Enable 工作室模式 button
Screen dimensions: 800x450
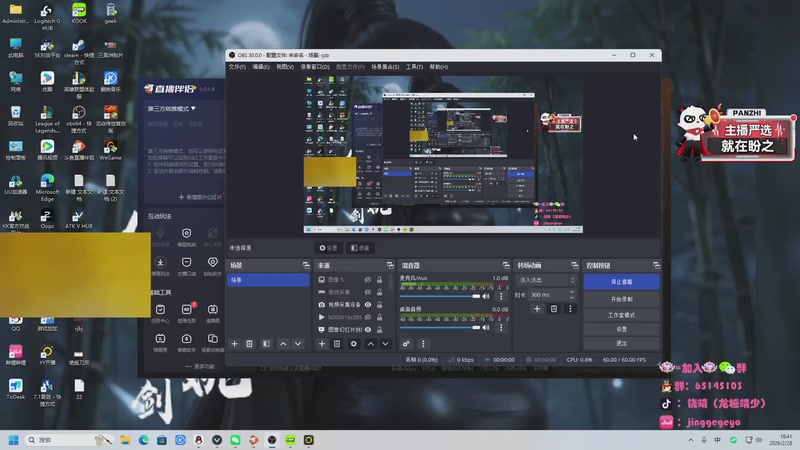[621, 315]
